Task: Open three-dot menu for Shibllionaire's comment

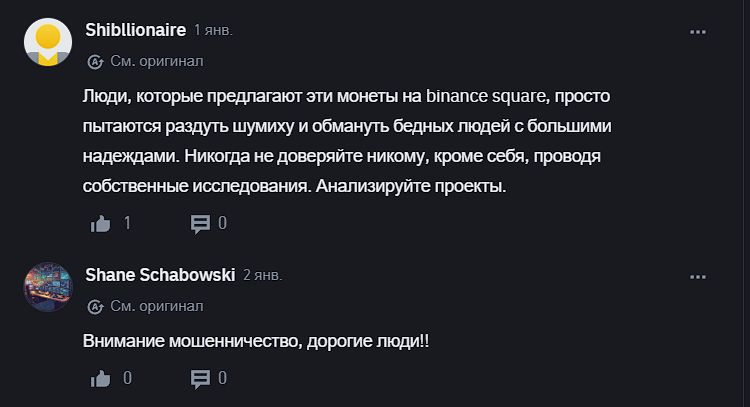Action: [x=699, y=33]
